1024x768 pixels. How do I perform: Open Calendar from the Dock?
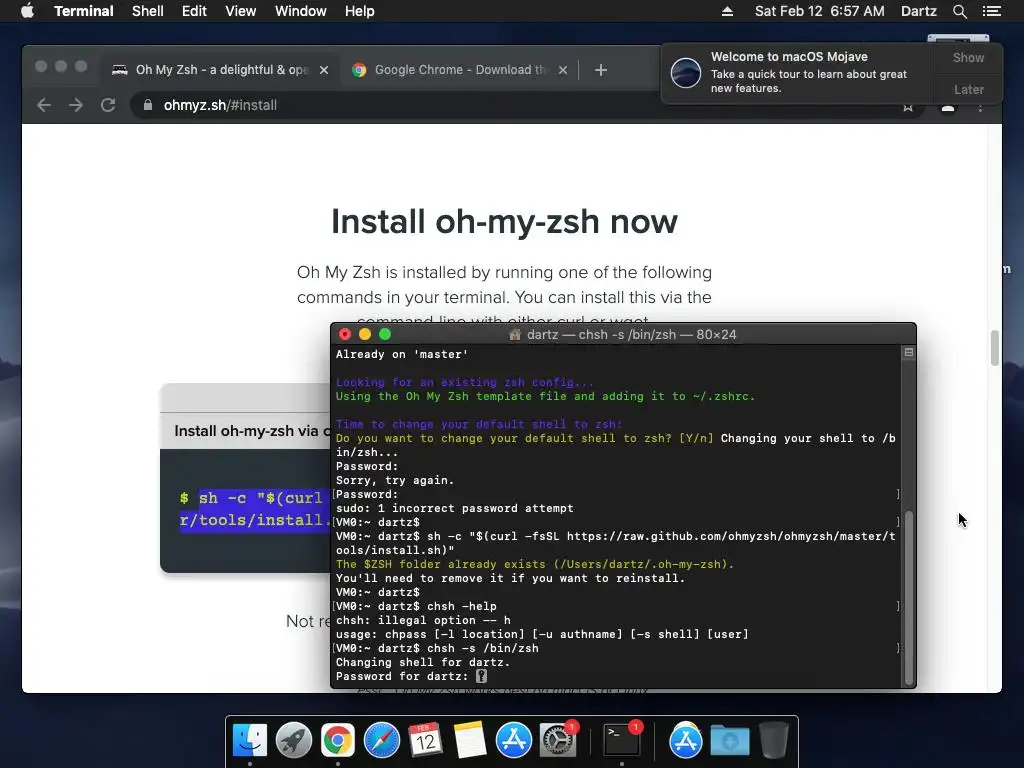pos(425,741)
